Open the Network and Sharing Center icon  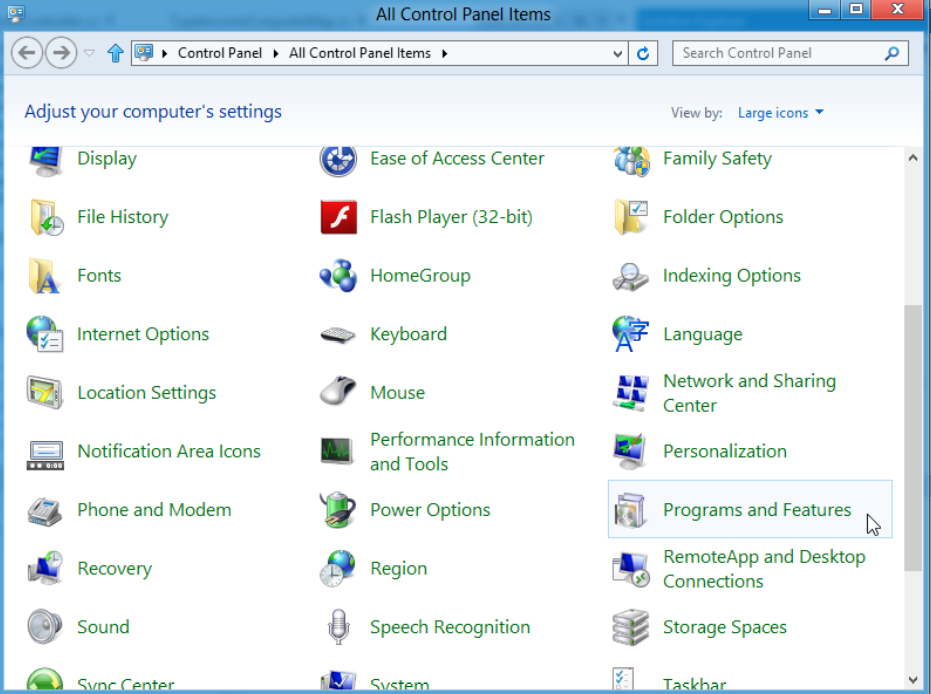[631, 392]
